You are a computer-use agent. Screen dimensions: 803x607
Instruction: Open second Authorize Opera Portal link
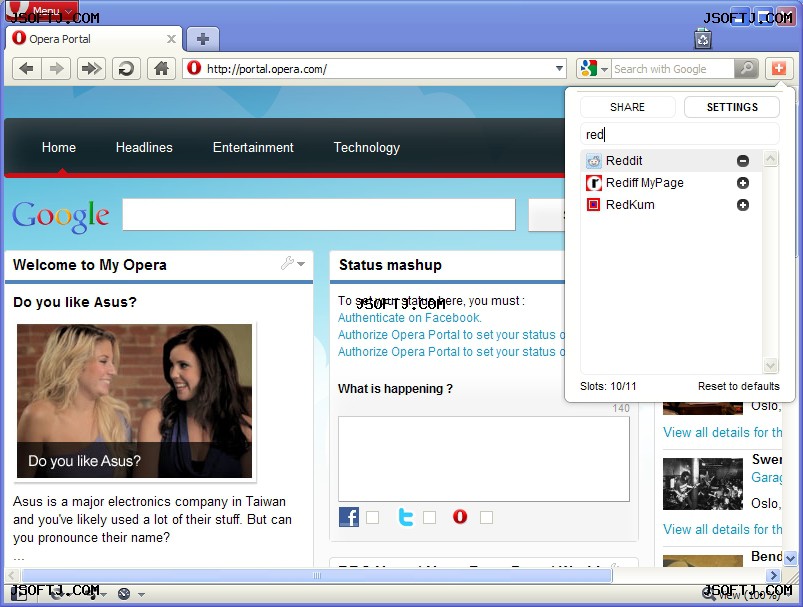(451, 351)
